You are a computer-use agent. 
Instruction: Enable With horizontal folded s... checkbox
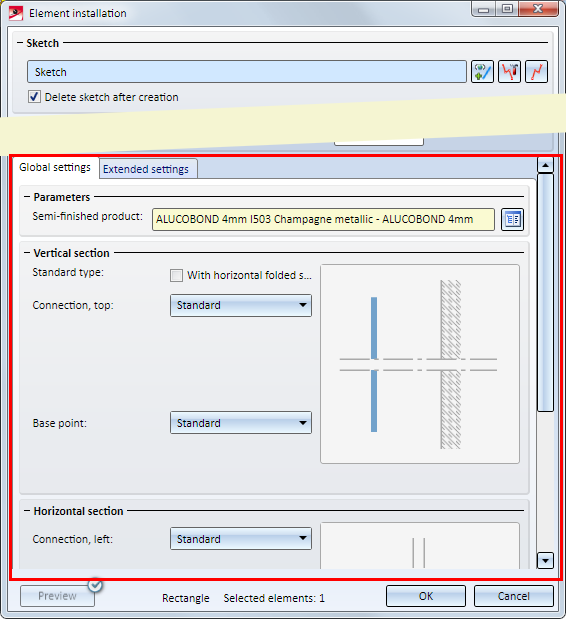[x=176, y=275]
